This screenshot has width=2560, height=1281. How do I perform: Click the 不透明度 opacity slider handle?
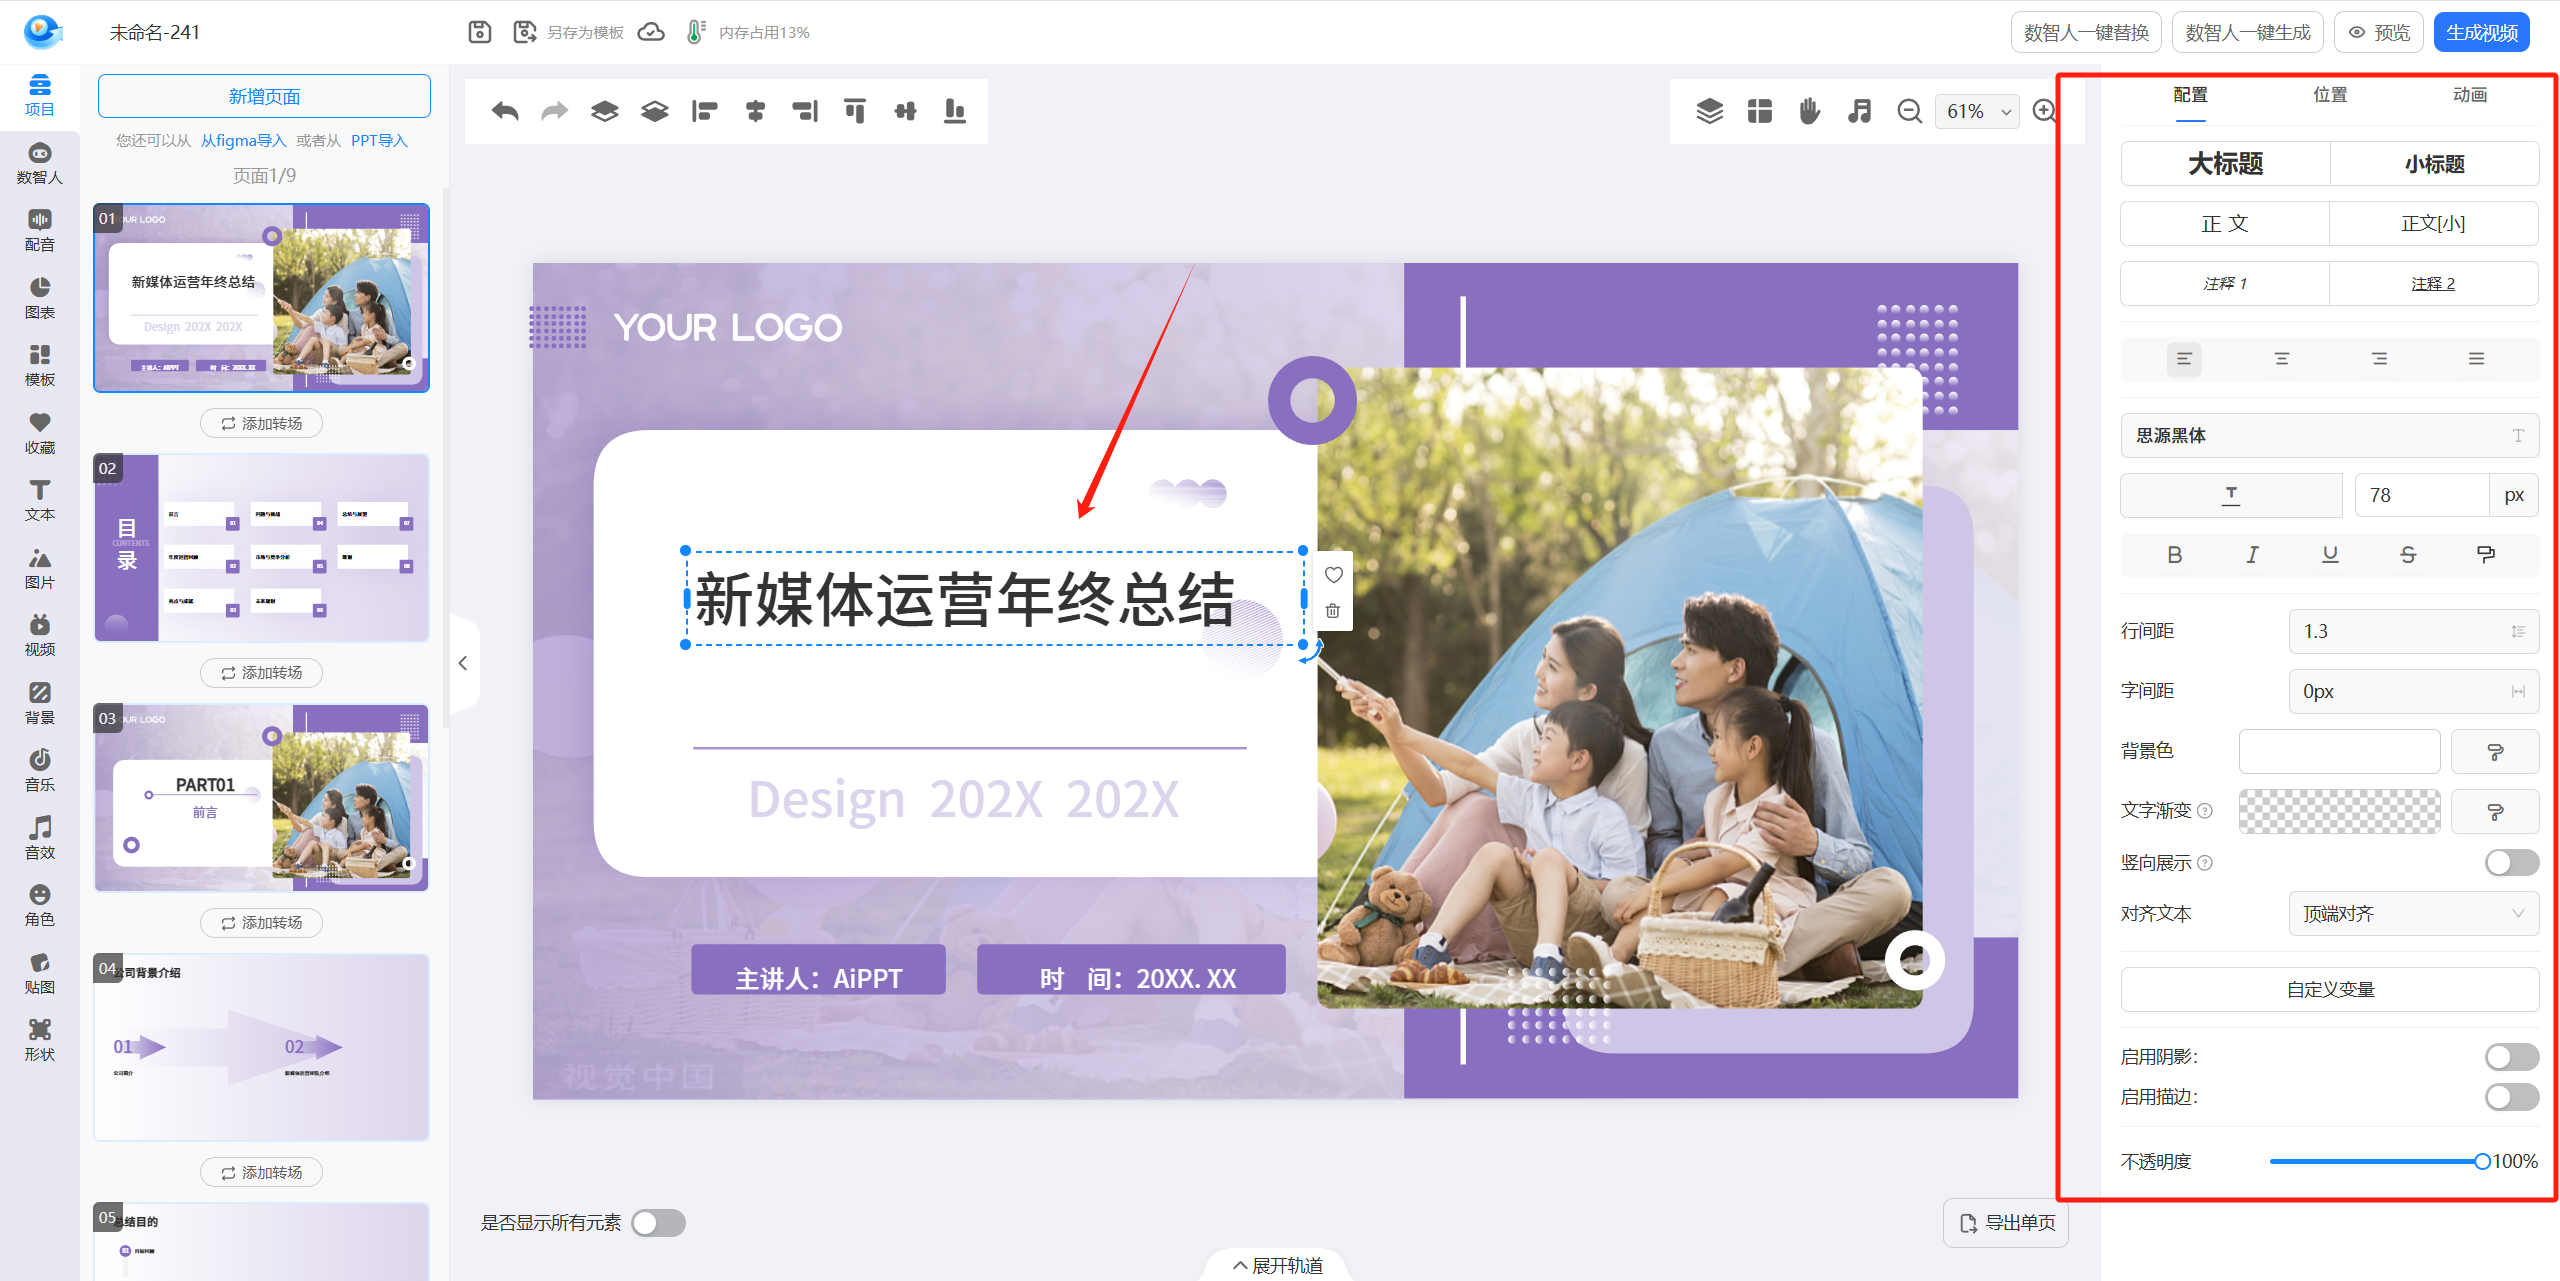2482,1161
